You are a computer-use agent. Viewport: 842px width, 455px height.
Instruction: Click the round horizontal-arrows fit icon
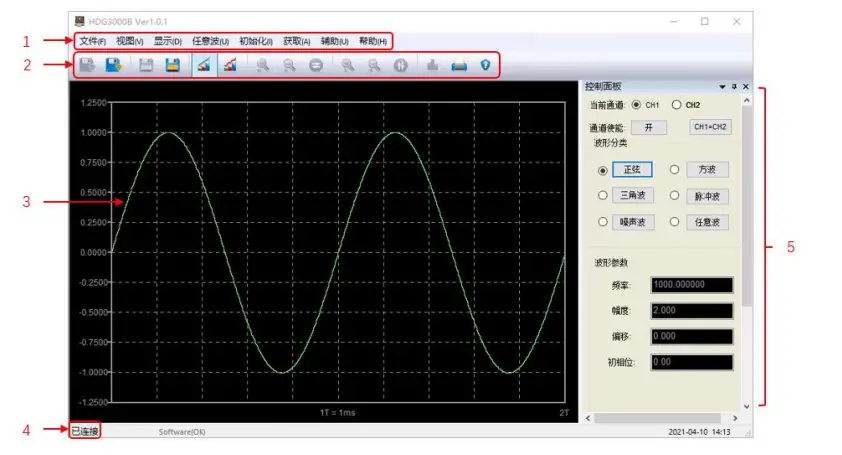(316, 66)
